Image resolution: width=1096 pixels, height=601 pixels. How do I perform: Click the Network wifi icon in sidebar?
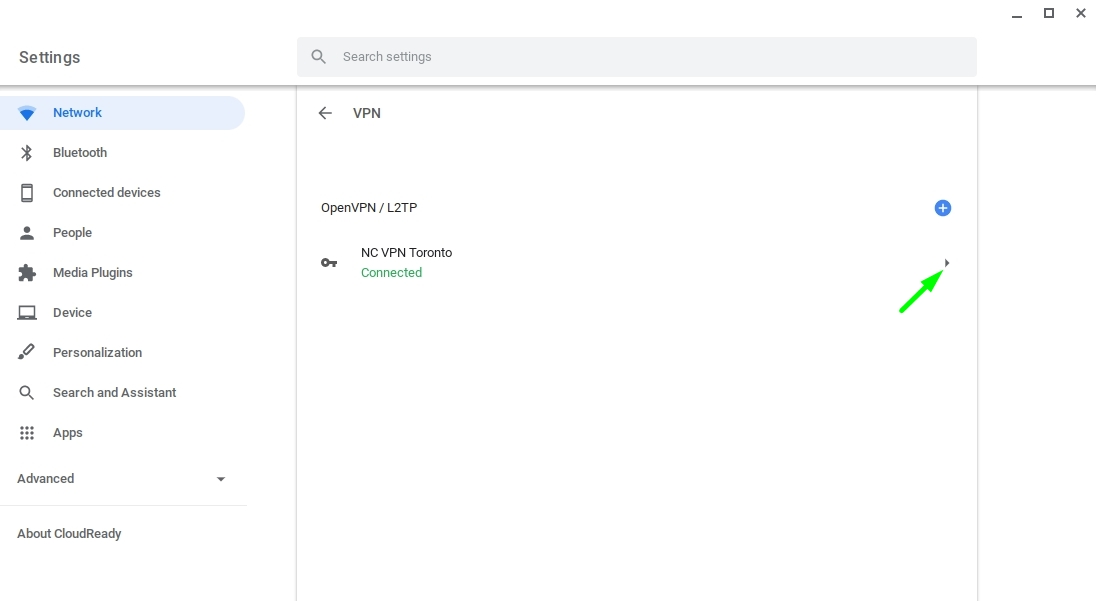coord(27,113)
